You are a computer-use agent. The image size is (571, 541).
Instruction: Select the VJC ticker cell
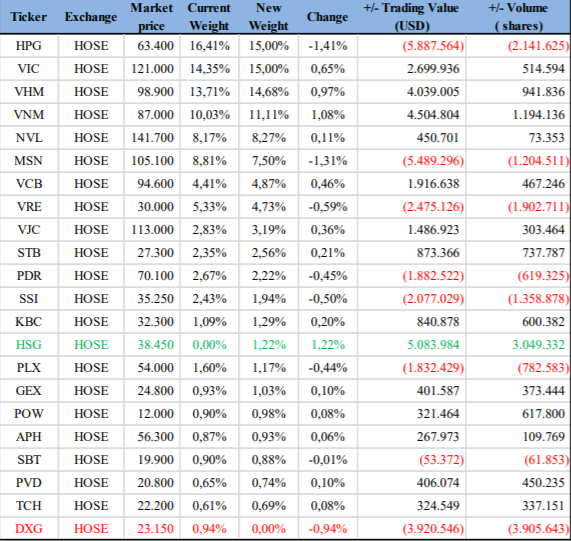point(29,230)
